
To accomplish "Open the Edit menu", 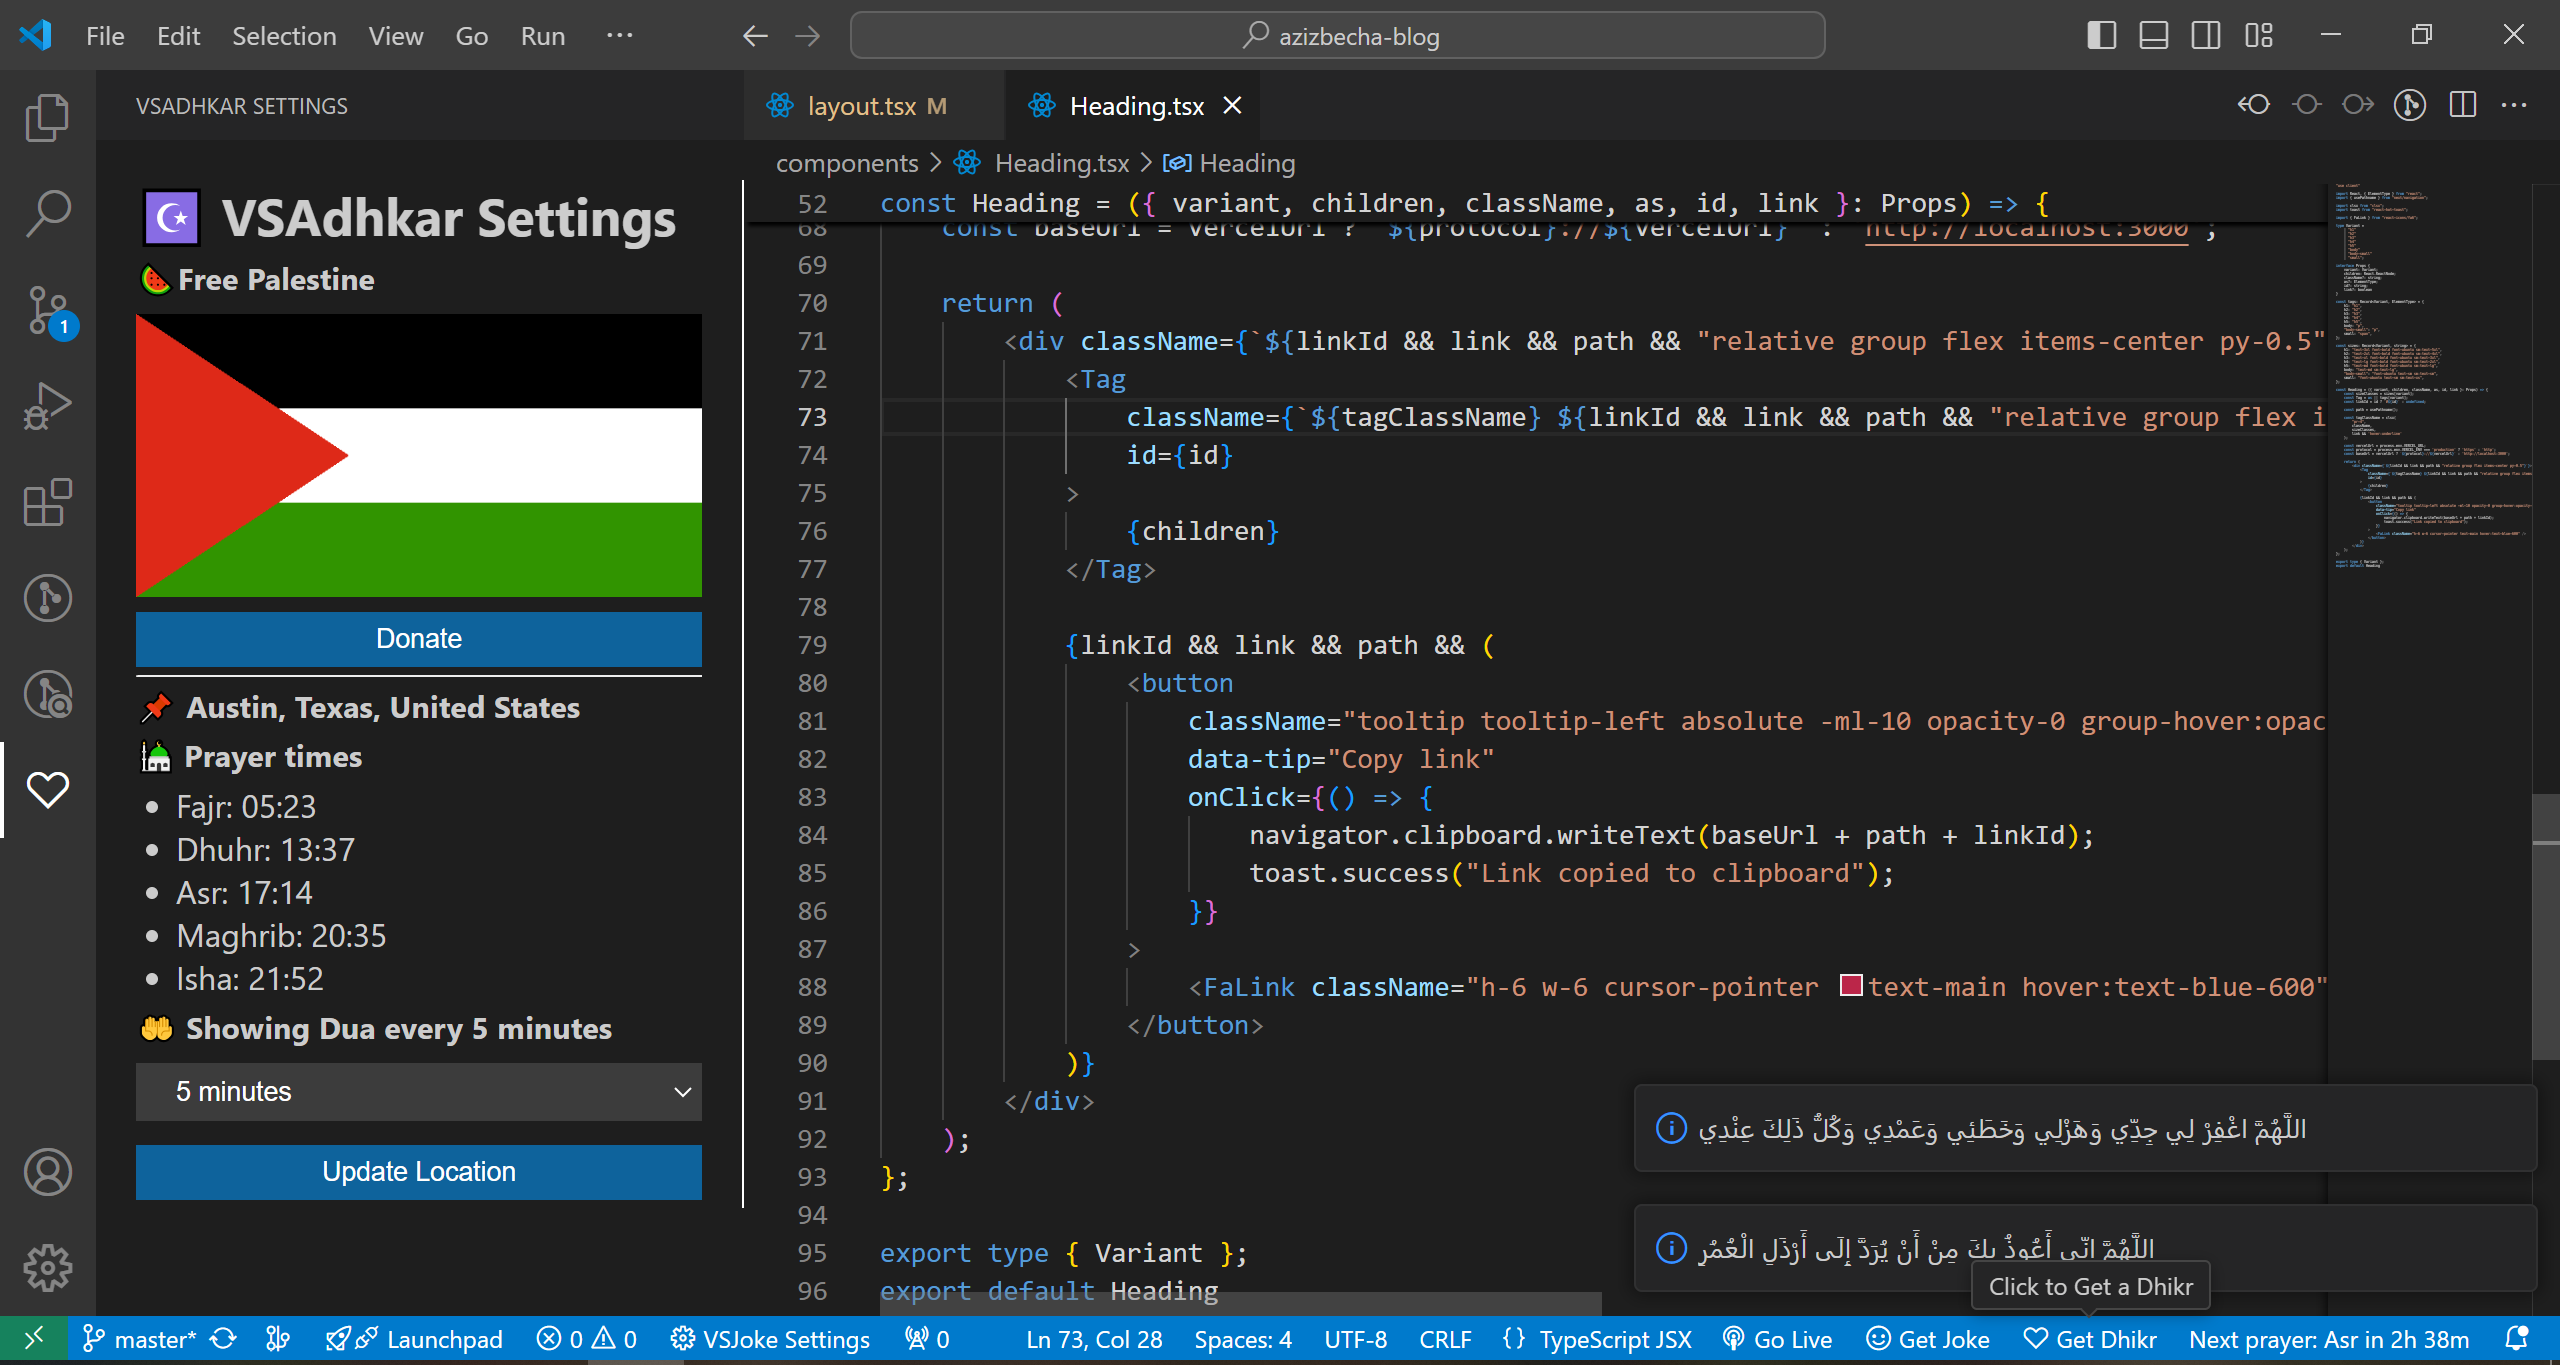I will [x=178, y=36].
